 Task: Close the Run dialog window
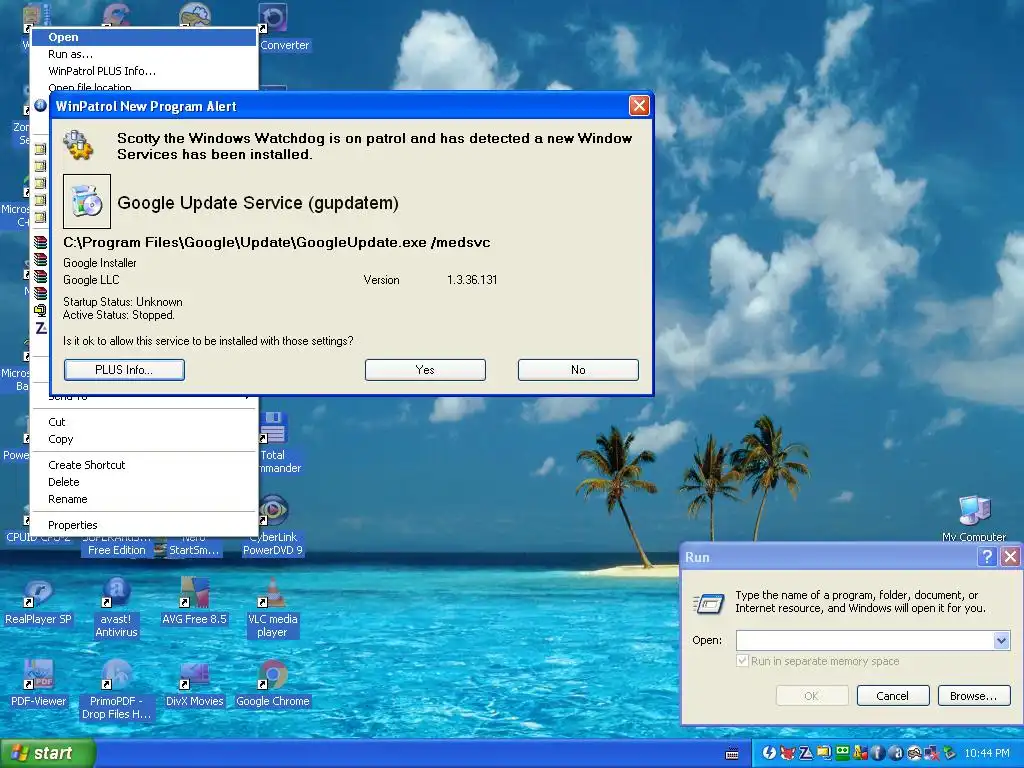(1010, 556)
